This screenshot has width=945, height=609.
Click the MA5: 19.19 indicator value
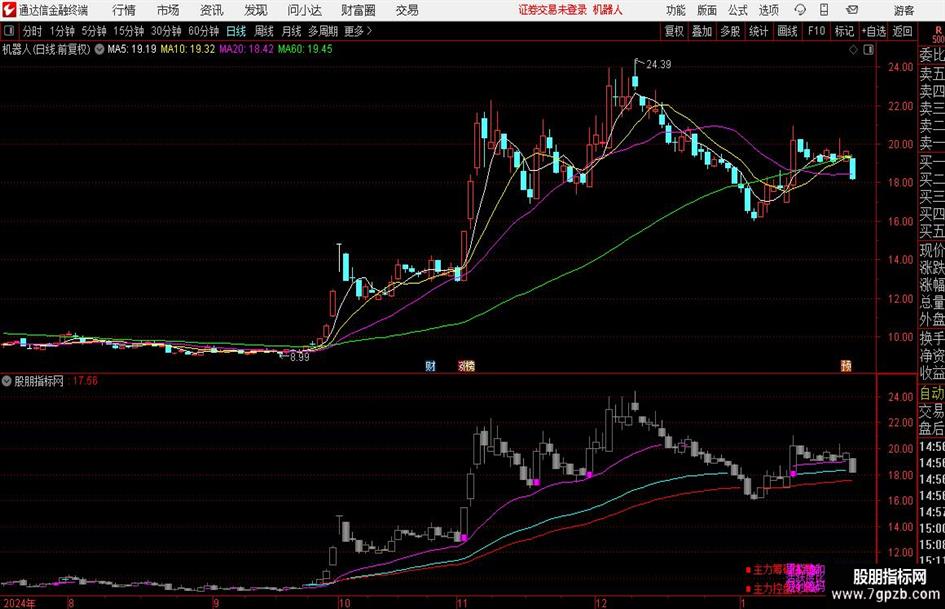[132, 49]
